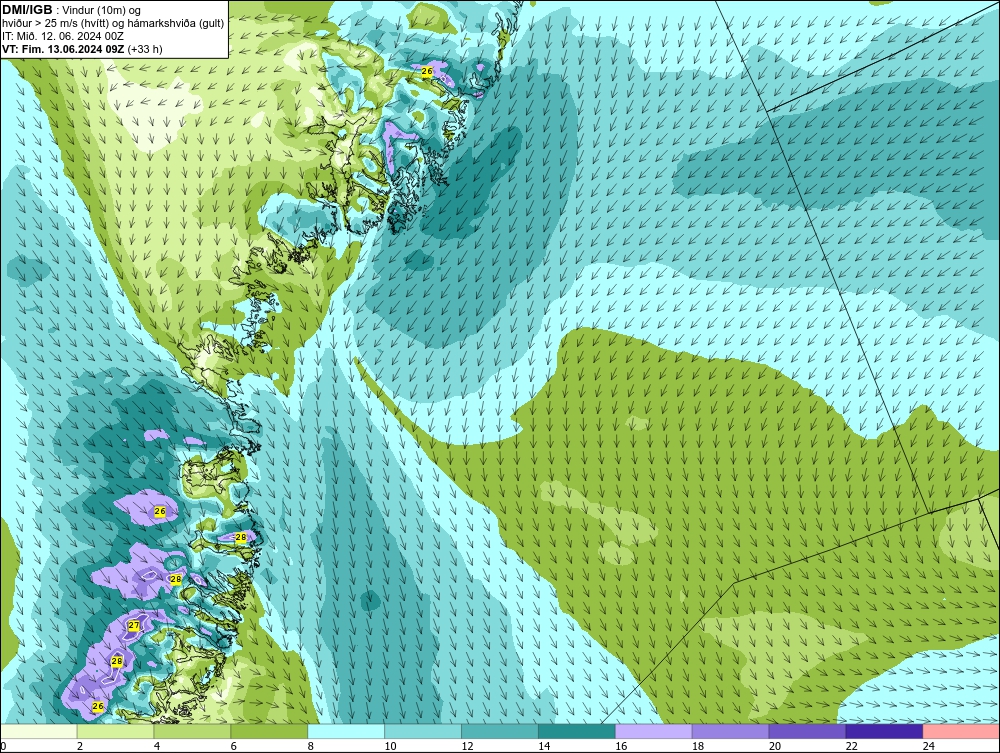This screenshot has width=1000, height=753.
Task: Click the legend scale number 0
Action: 3,746
